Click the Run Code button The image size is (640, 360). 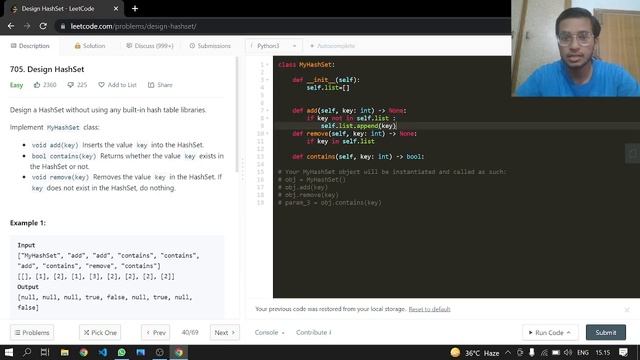point(549,333)
